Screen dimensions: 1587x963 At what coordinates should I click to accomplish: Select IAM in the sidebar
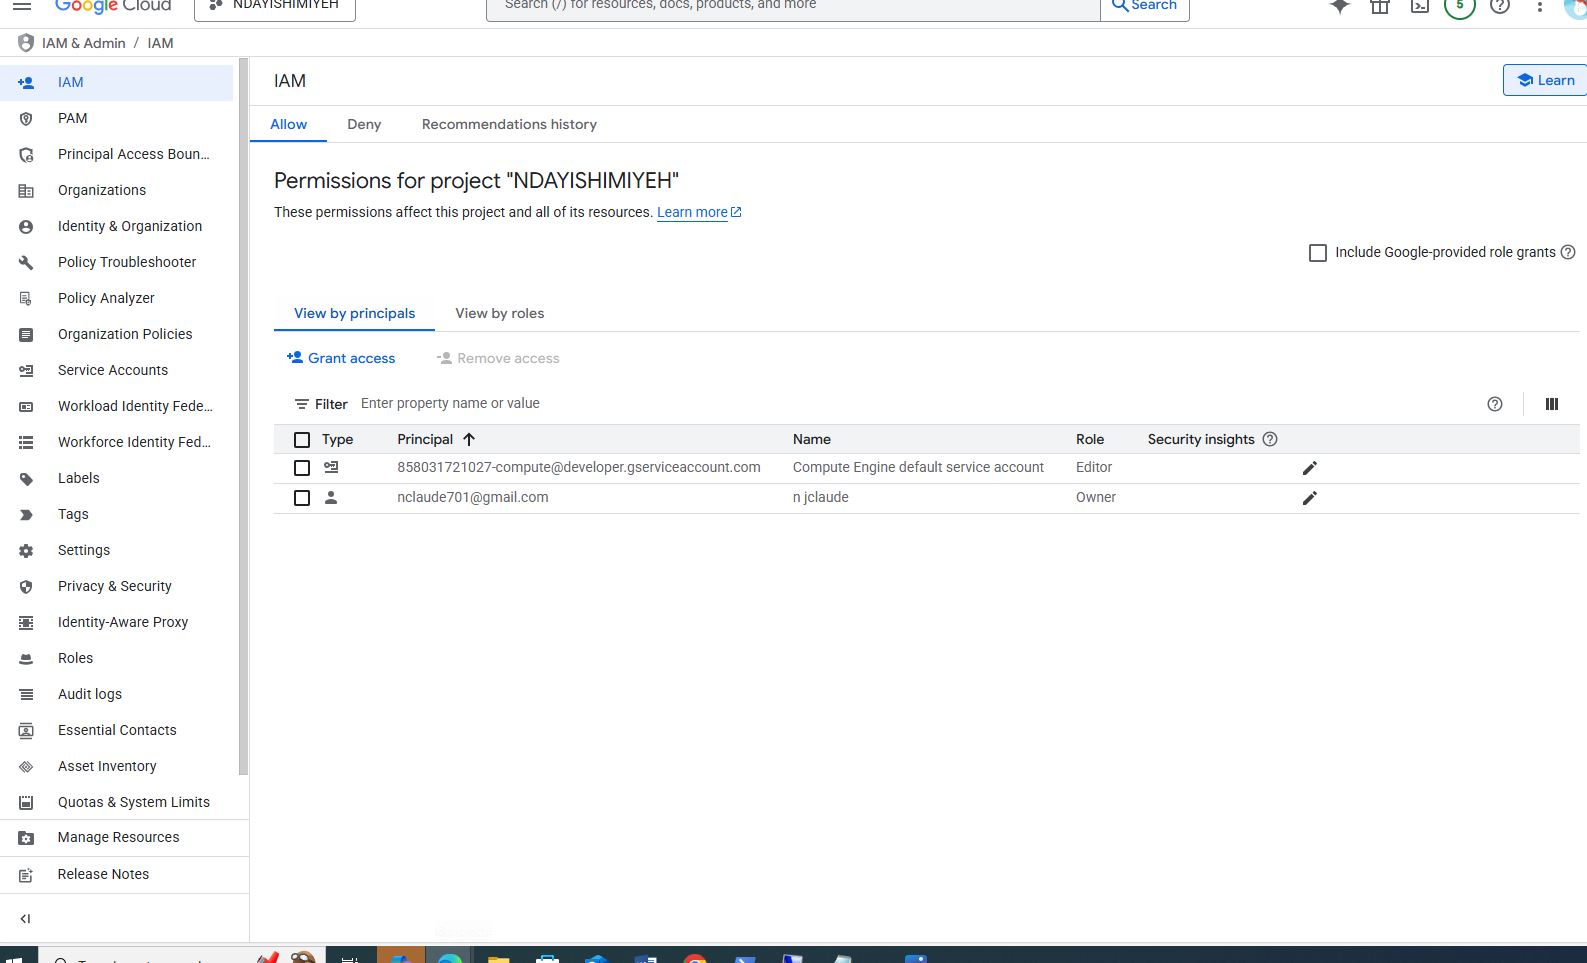[117, 82]
